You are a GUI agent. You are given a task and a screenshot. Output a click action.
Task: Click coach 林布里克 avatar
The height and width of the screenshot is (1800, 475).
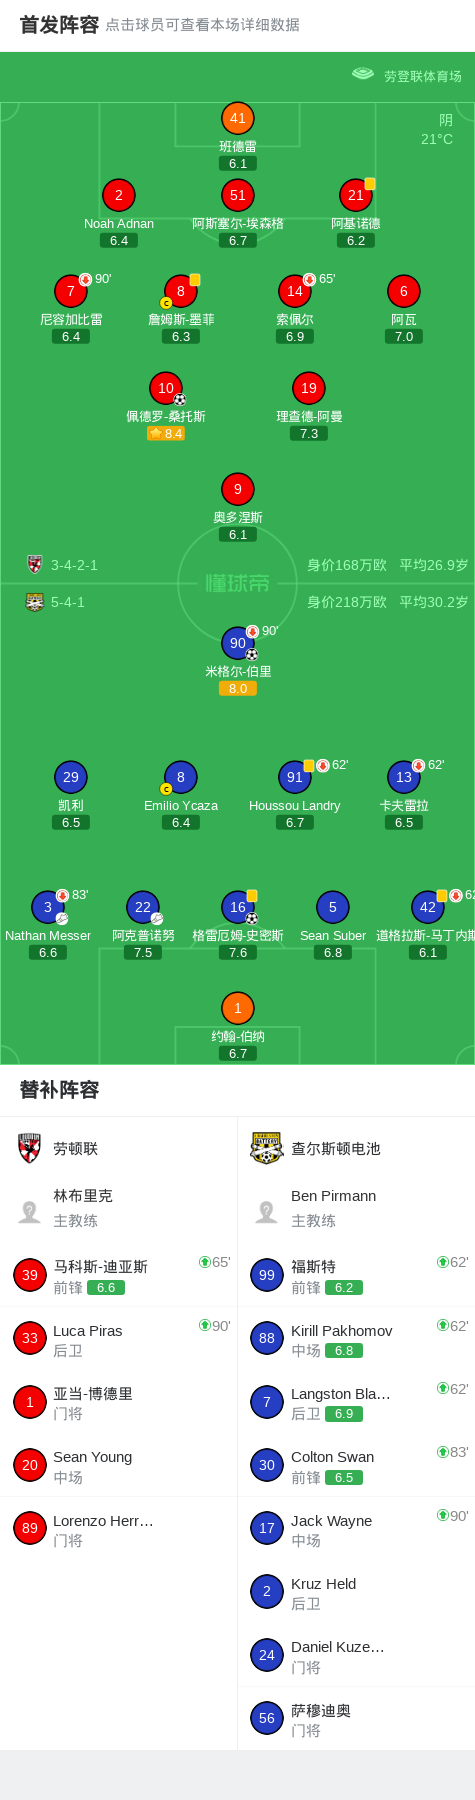point(30,1211)
